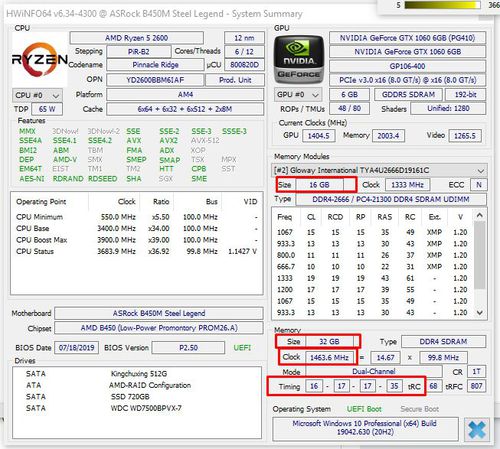Open the GPU #0 selector dropdown
This screenshot has height=449, width=500.
click(298, 95)
